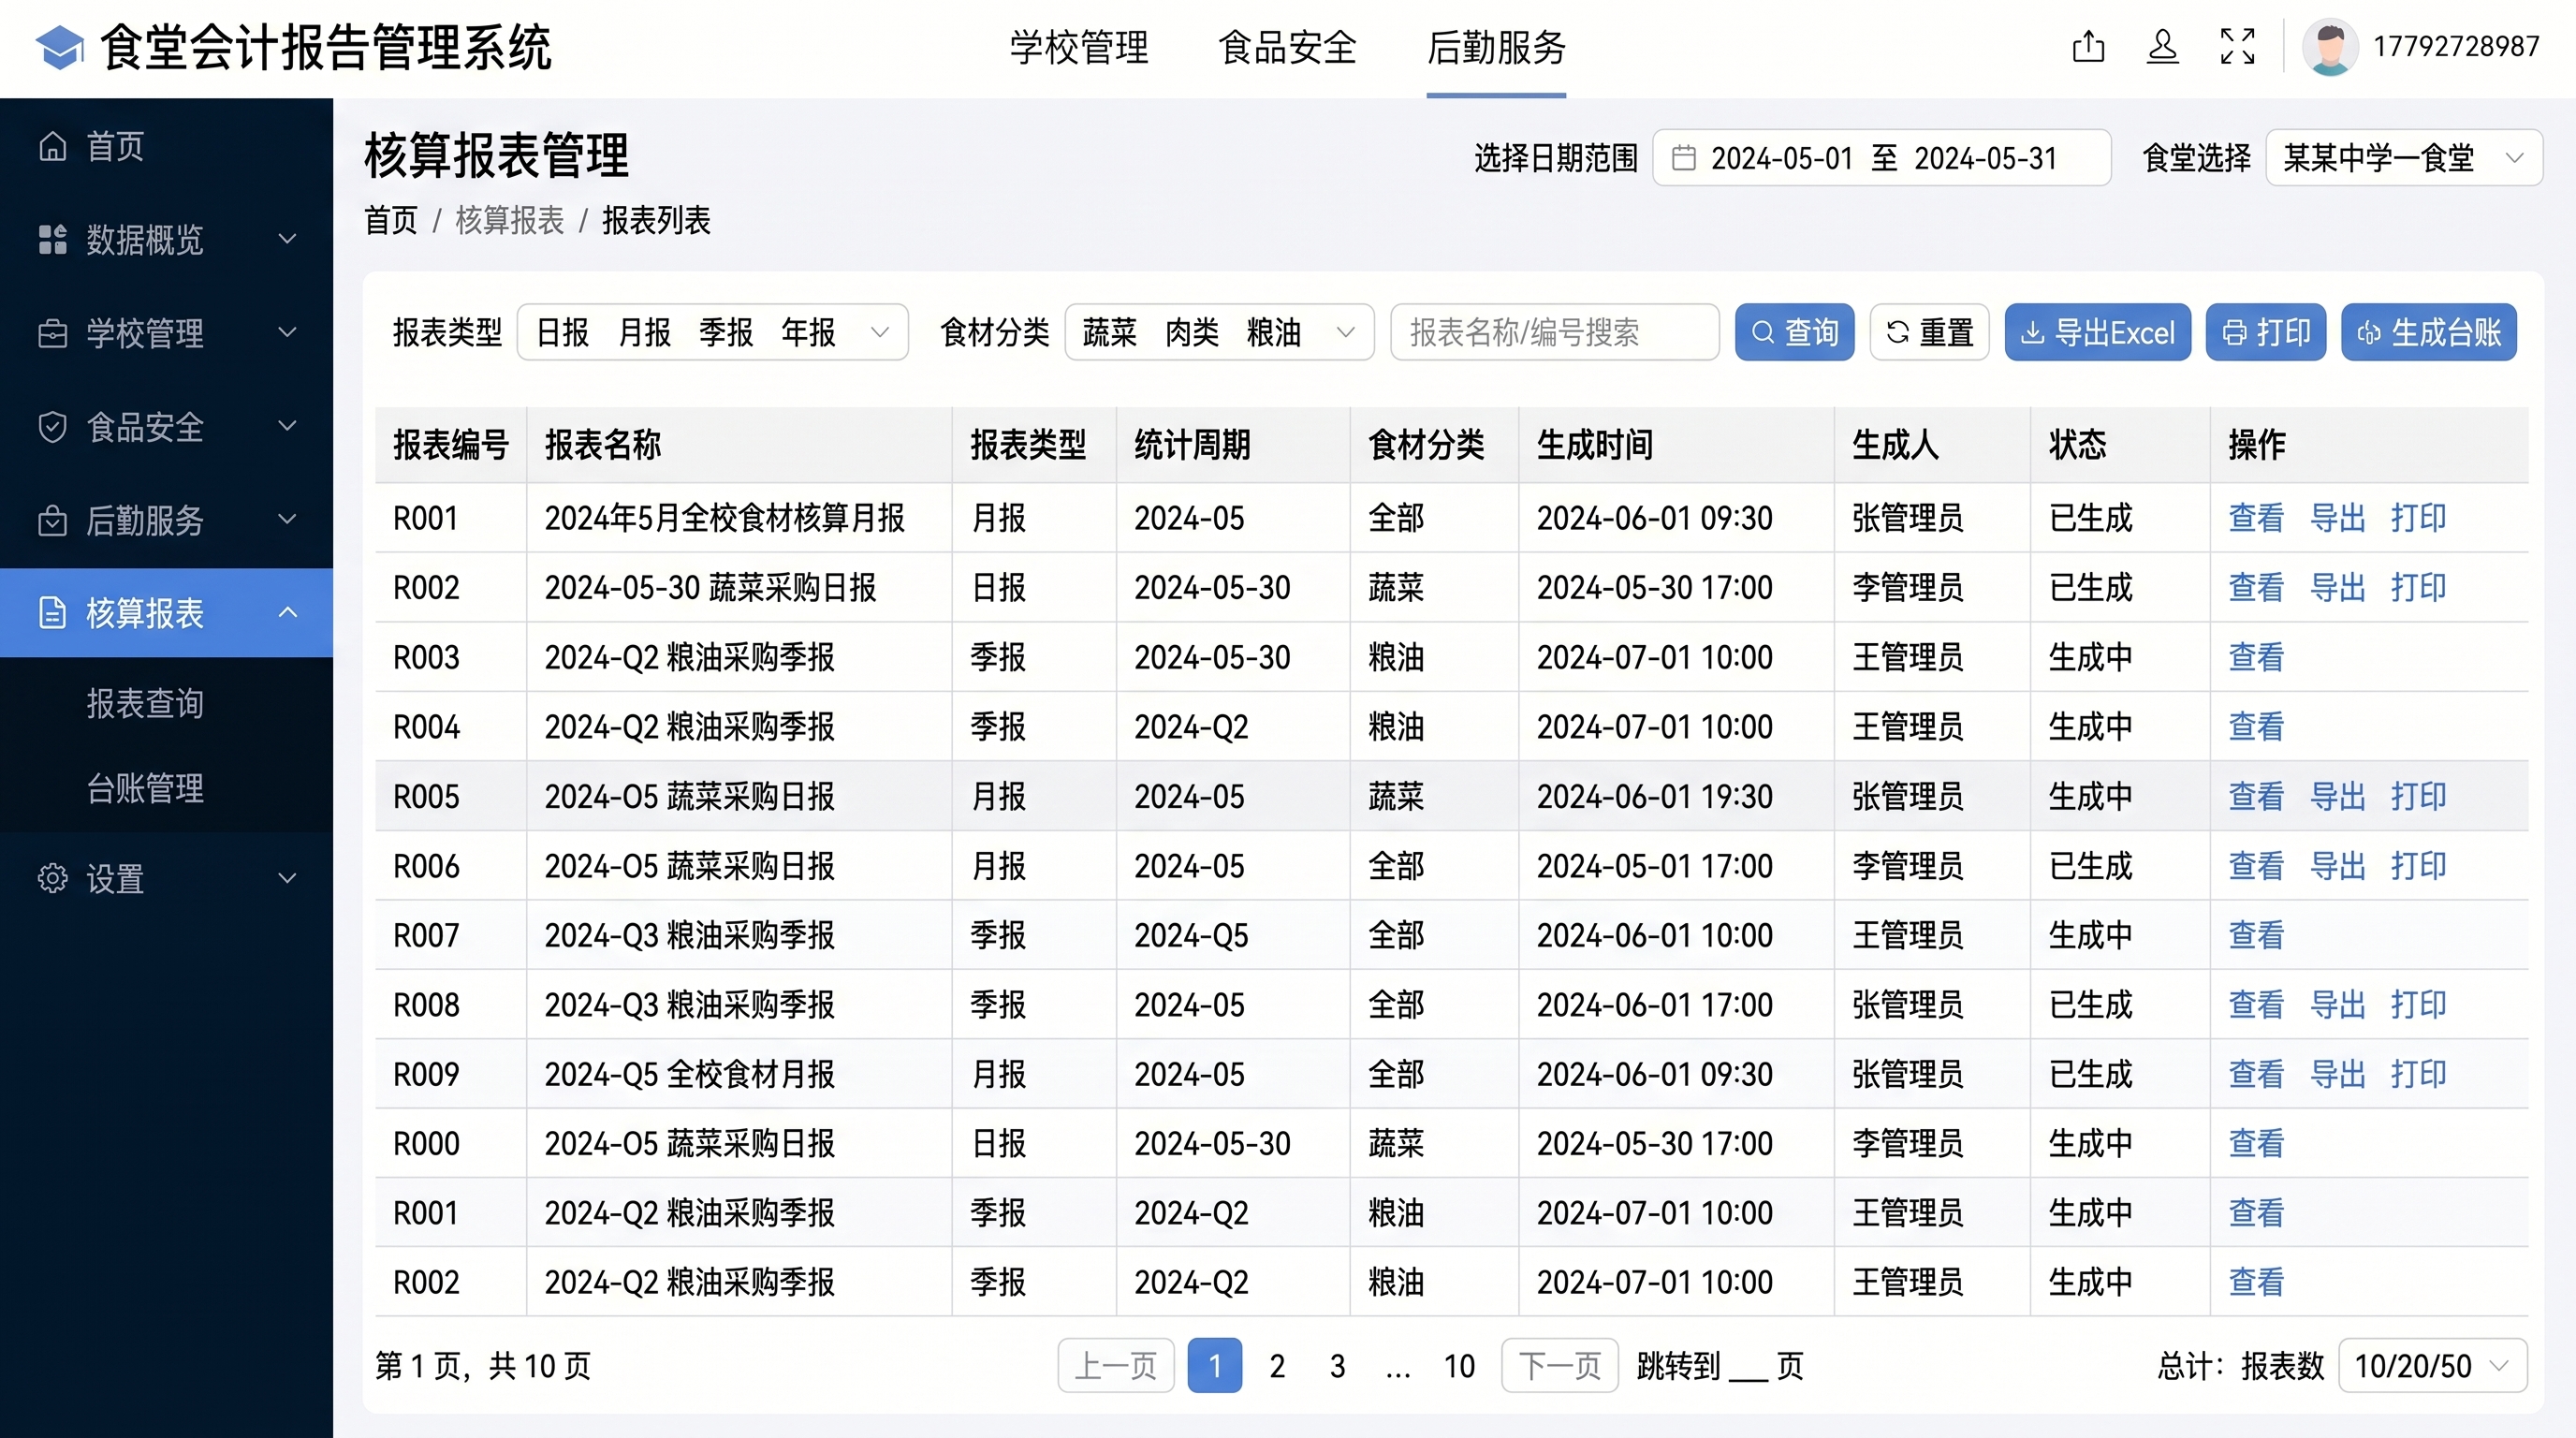Open the page size 10/20/50 dropdown
The width and height of the screenshot is (2576, 1438).
click(2432, 1366)
